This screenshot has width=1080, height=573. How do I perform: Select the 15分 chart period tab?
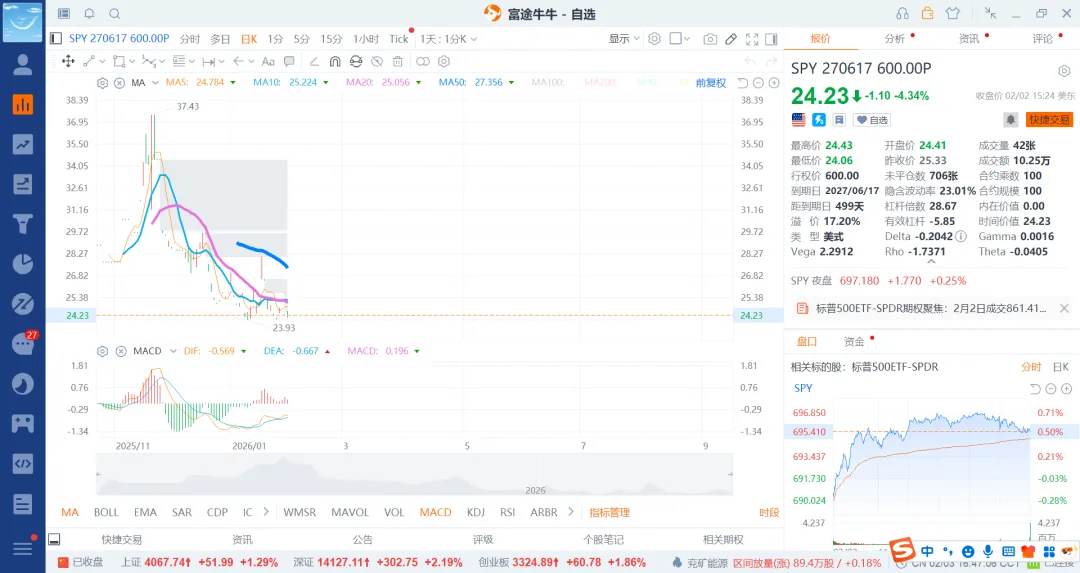pyautogui.click(x=331, y=39)
